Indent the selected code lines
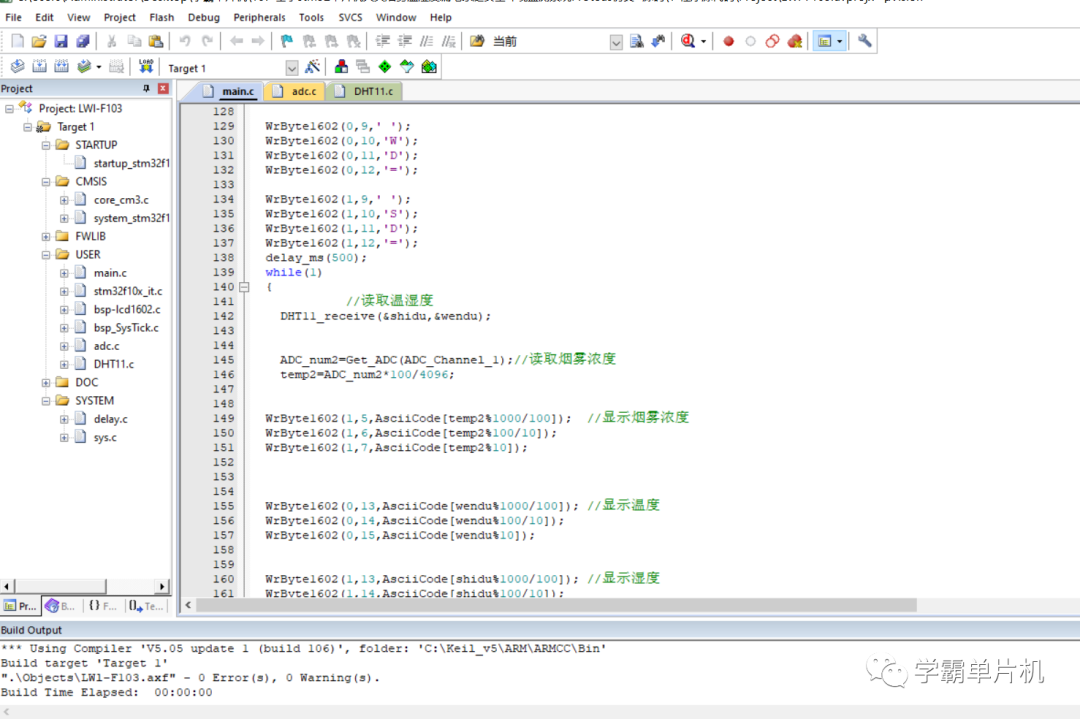This screenshot has height=719, width=1080. [x=383, y=41]
